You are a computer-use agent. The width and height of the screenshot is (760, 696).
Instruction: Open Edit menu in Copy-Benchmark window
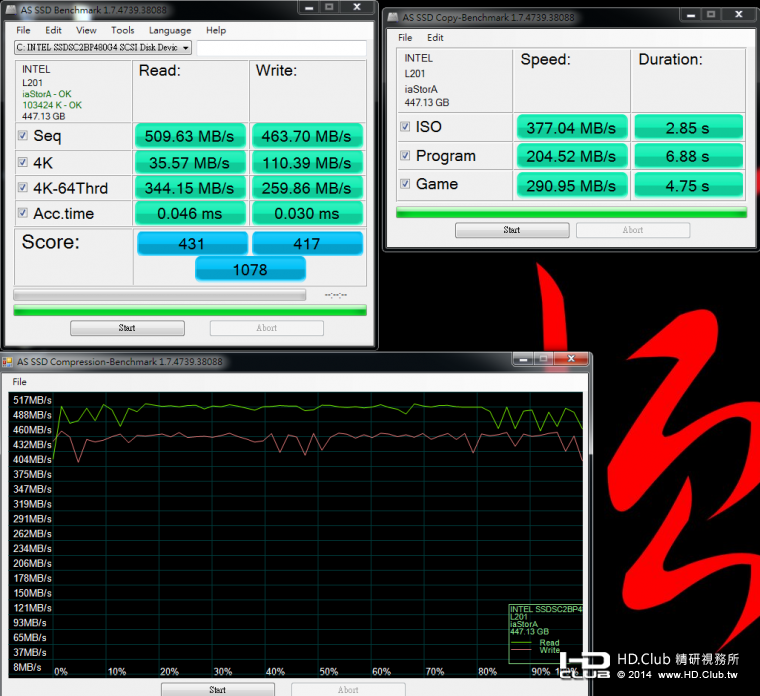(435, 37)
